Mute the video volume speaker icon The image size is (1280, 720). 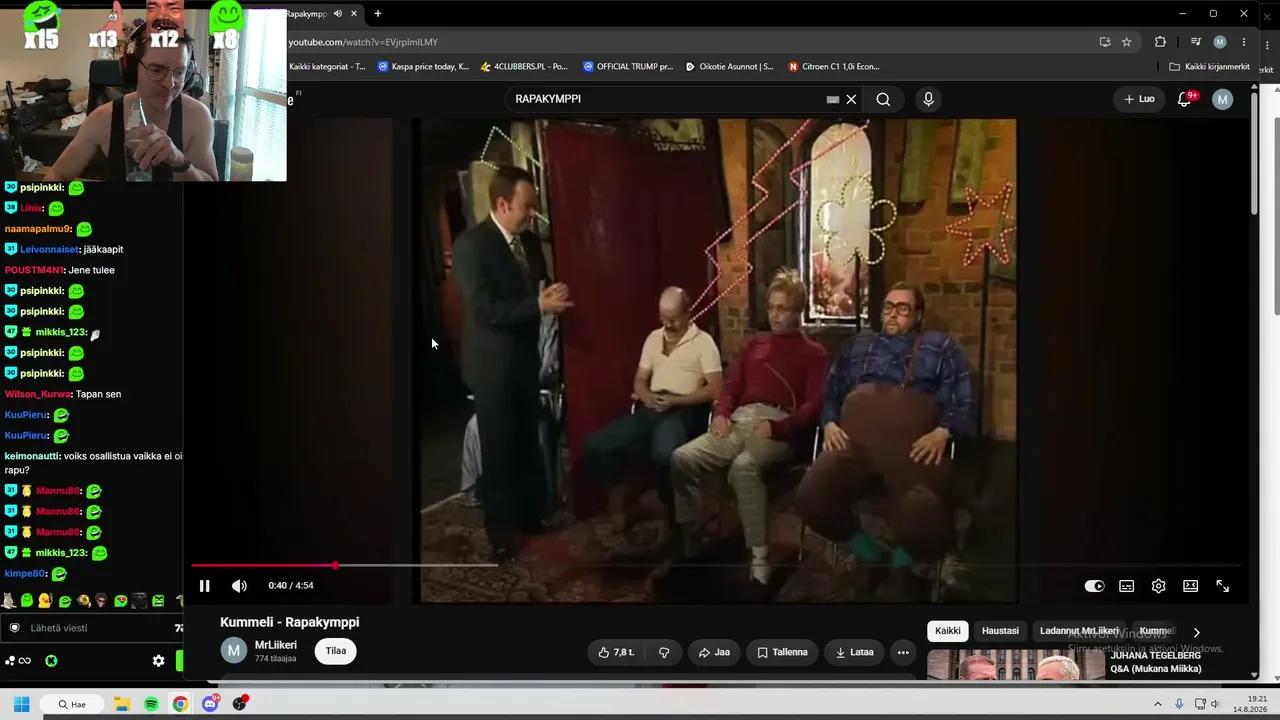tap(239, 586)
